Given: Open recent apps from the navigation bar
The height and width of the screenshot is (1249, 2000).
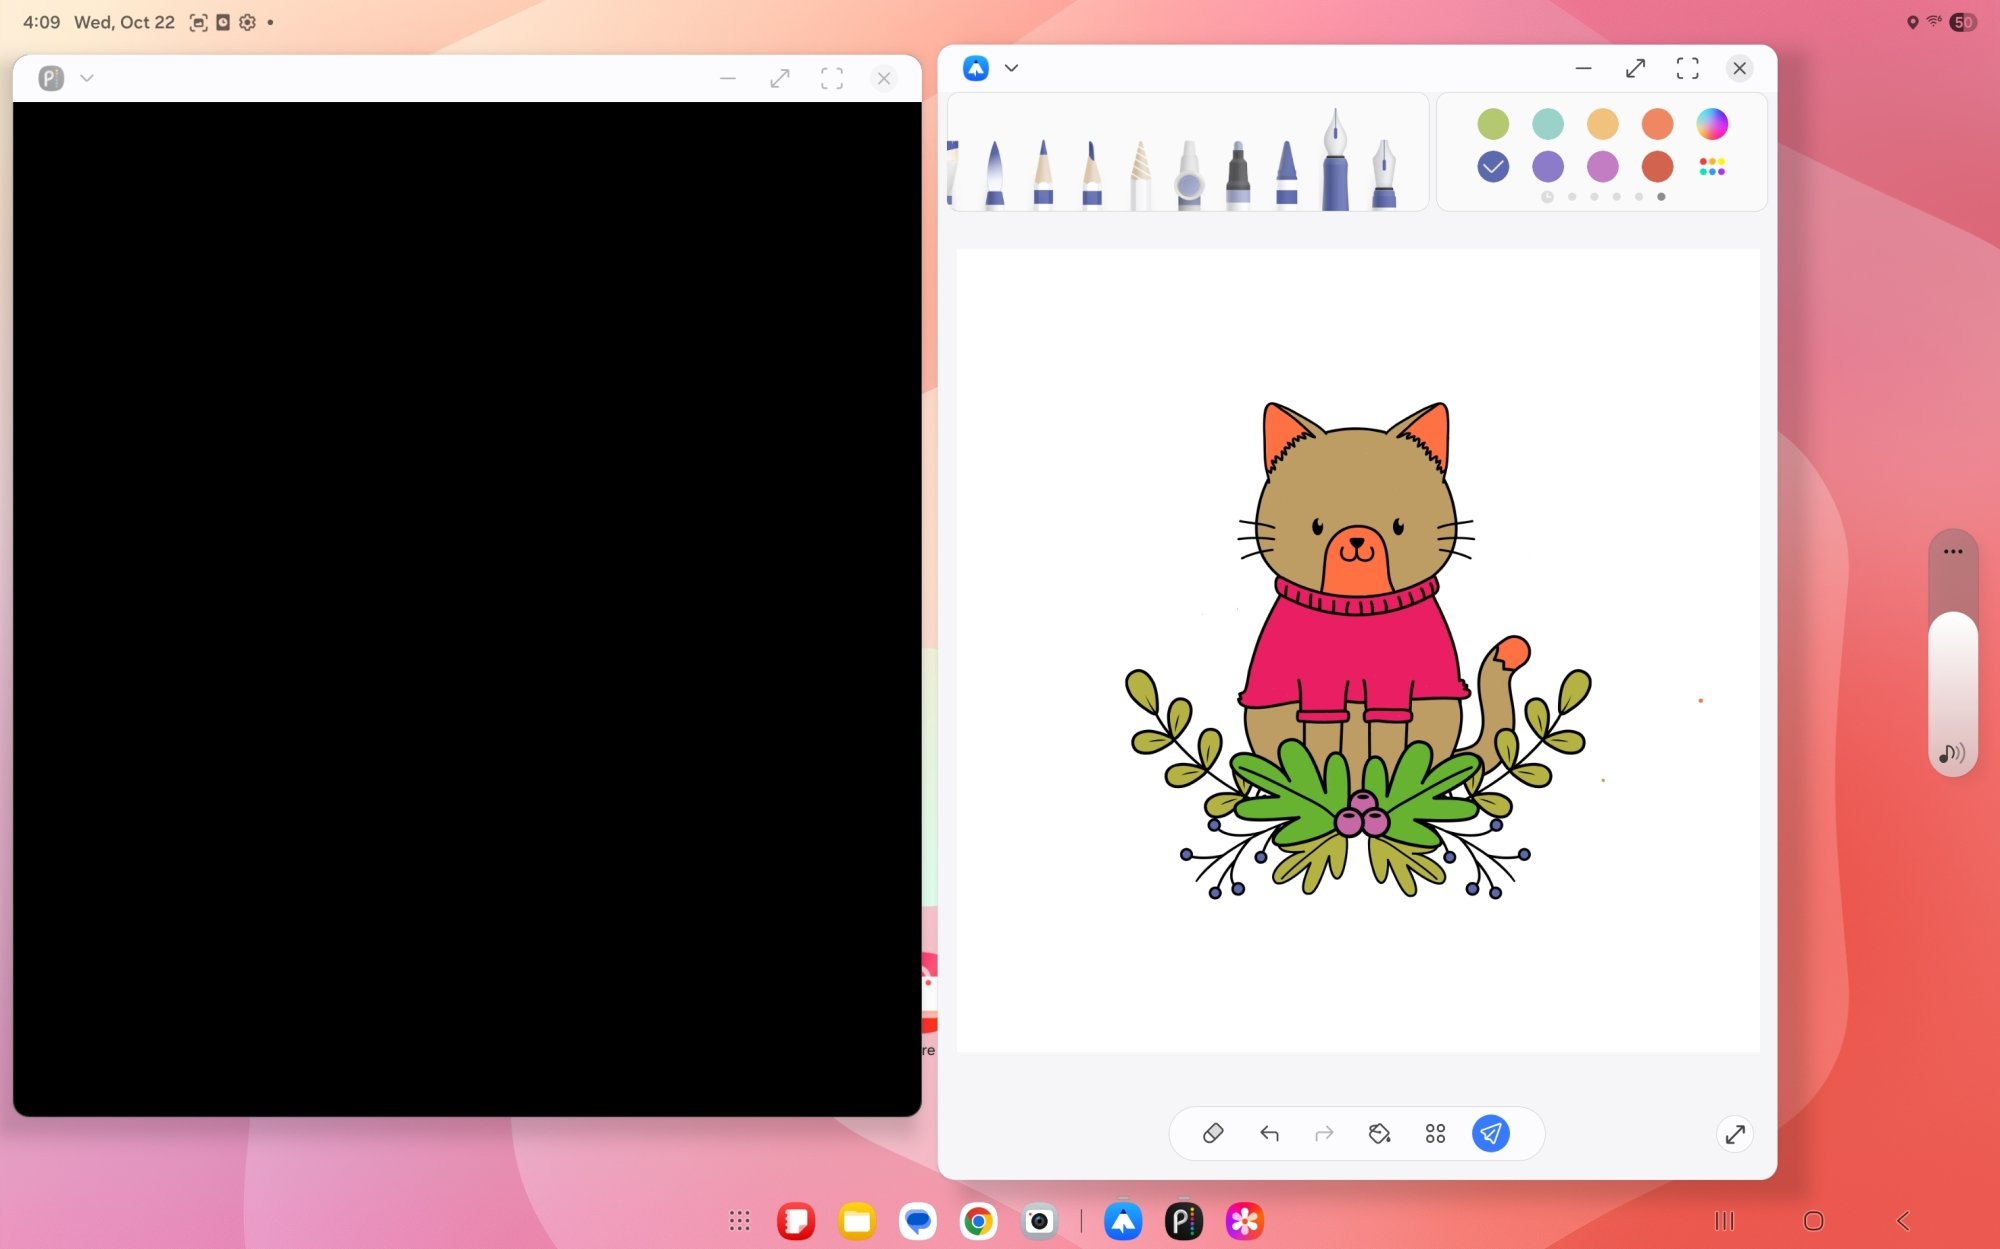Looking at the screenshot, I should (x=1723, y=1220).
